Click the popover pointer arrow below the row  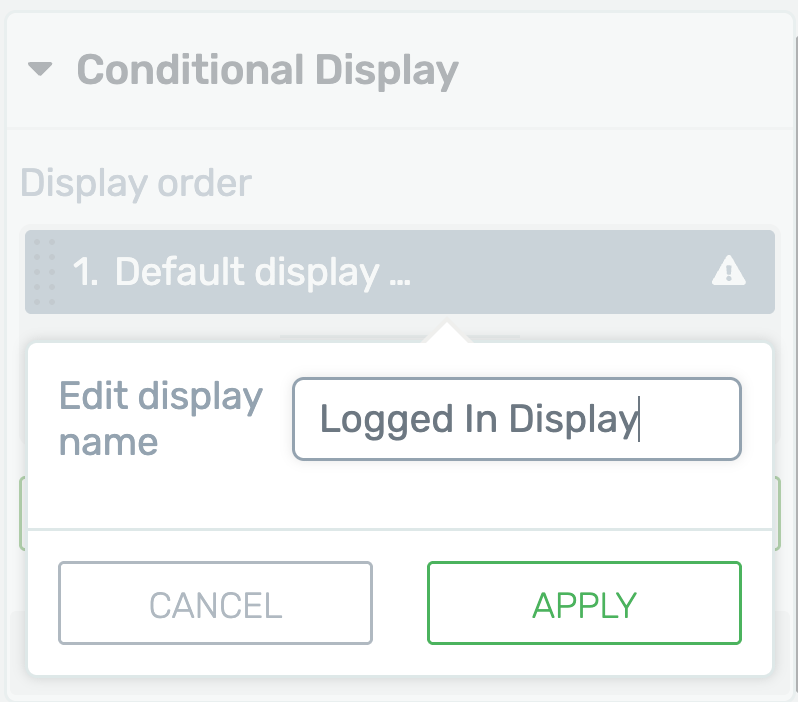tap(446, 333)
